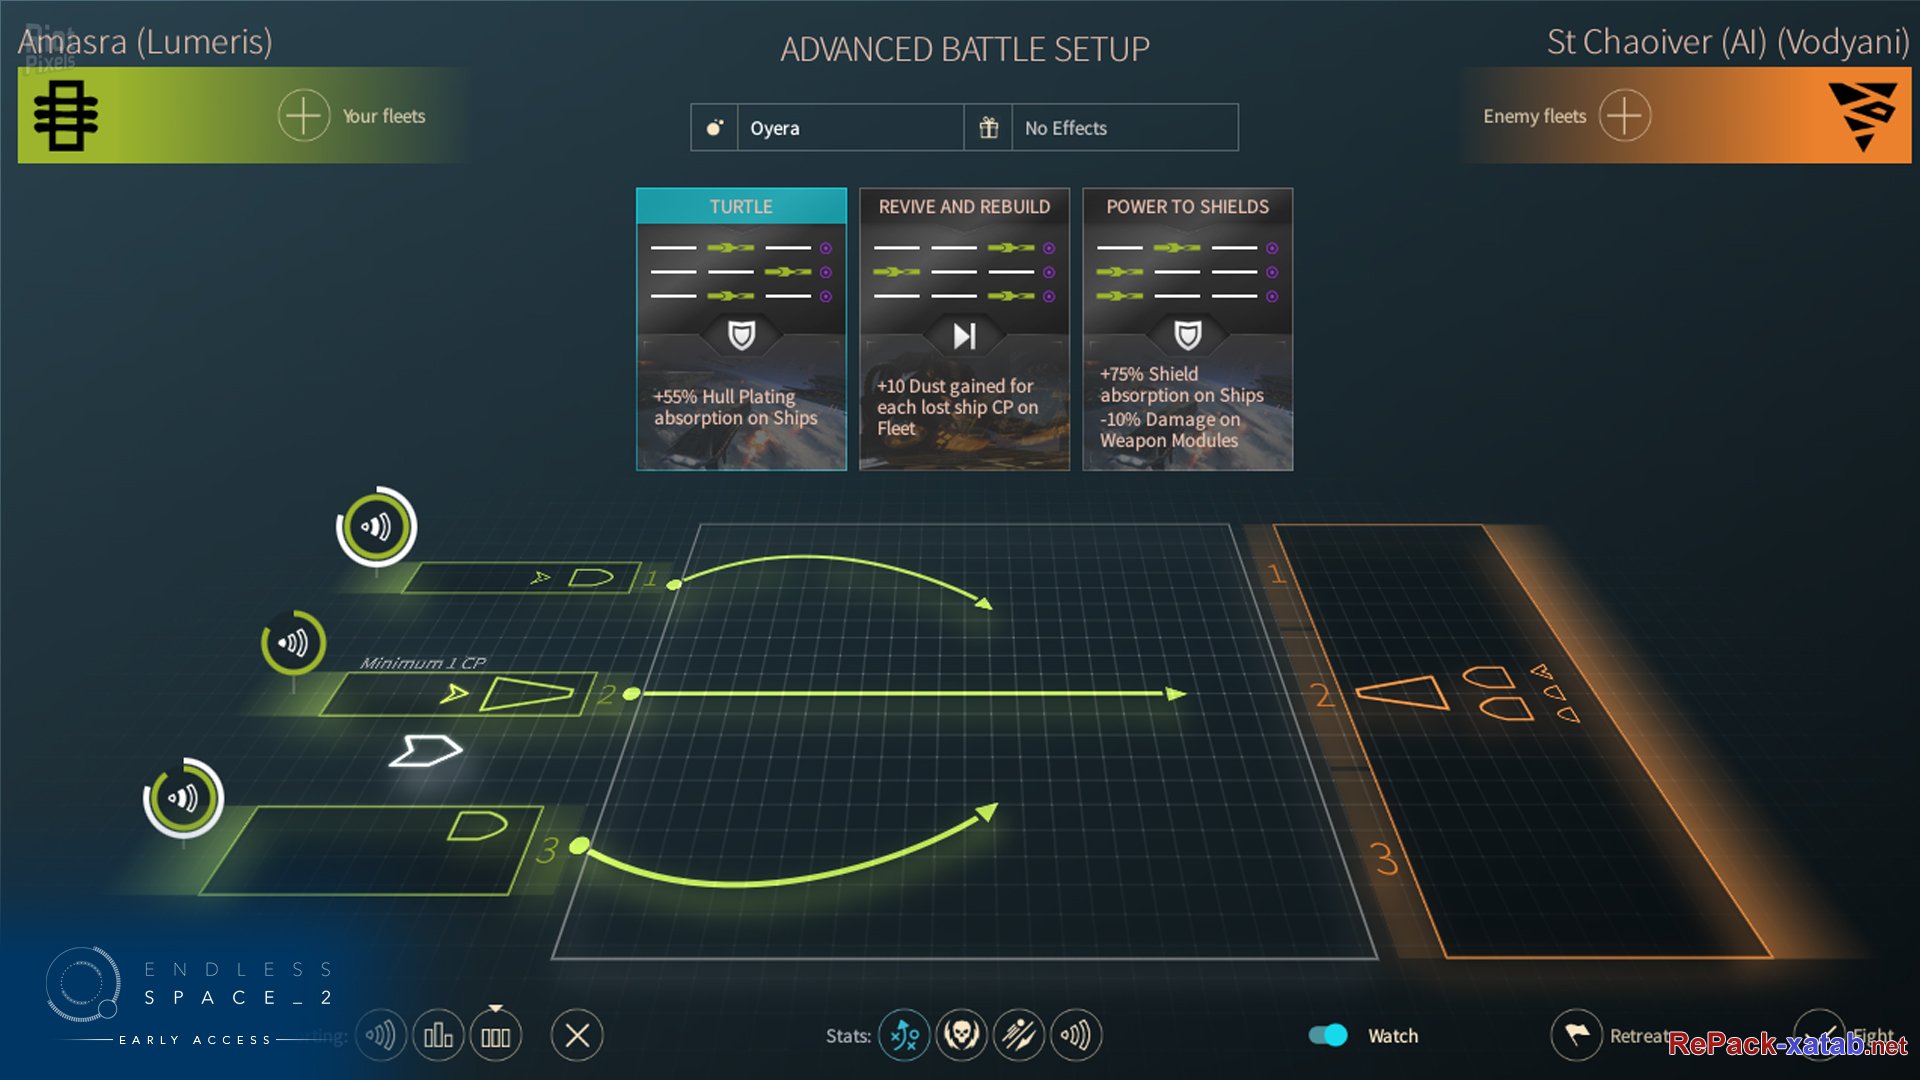Click the range sorting icon in bottom bar
This screenshot has width=1920, height=1080.
(381, 1035)
